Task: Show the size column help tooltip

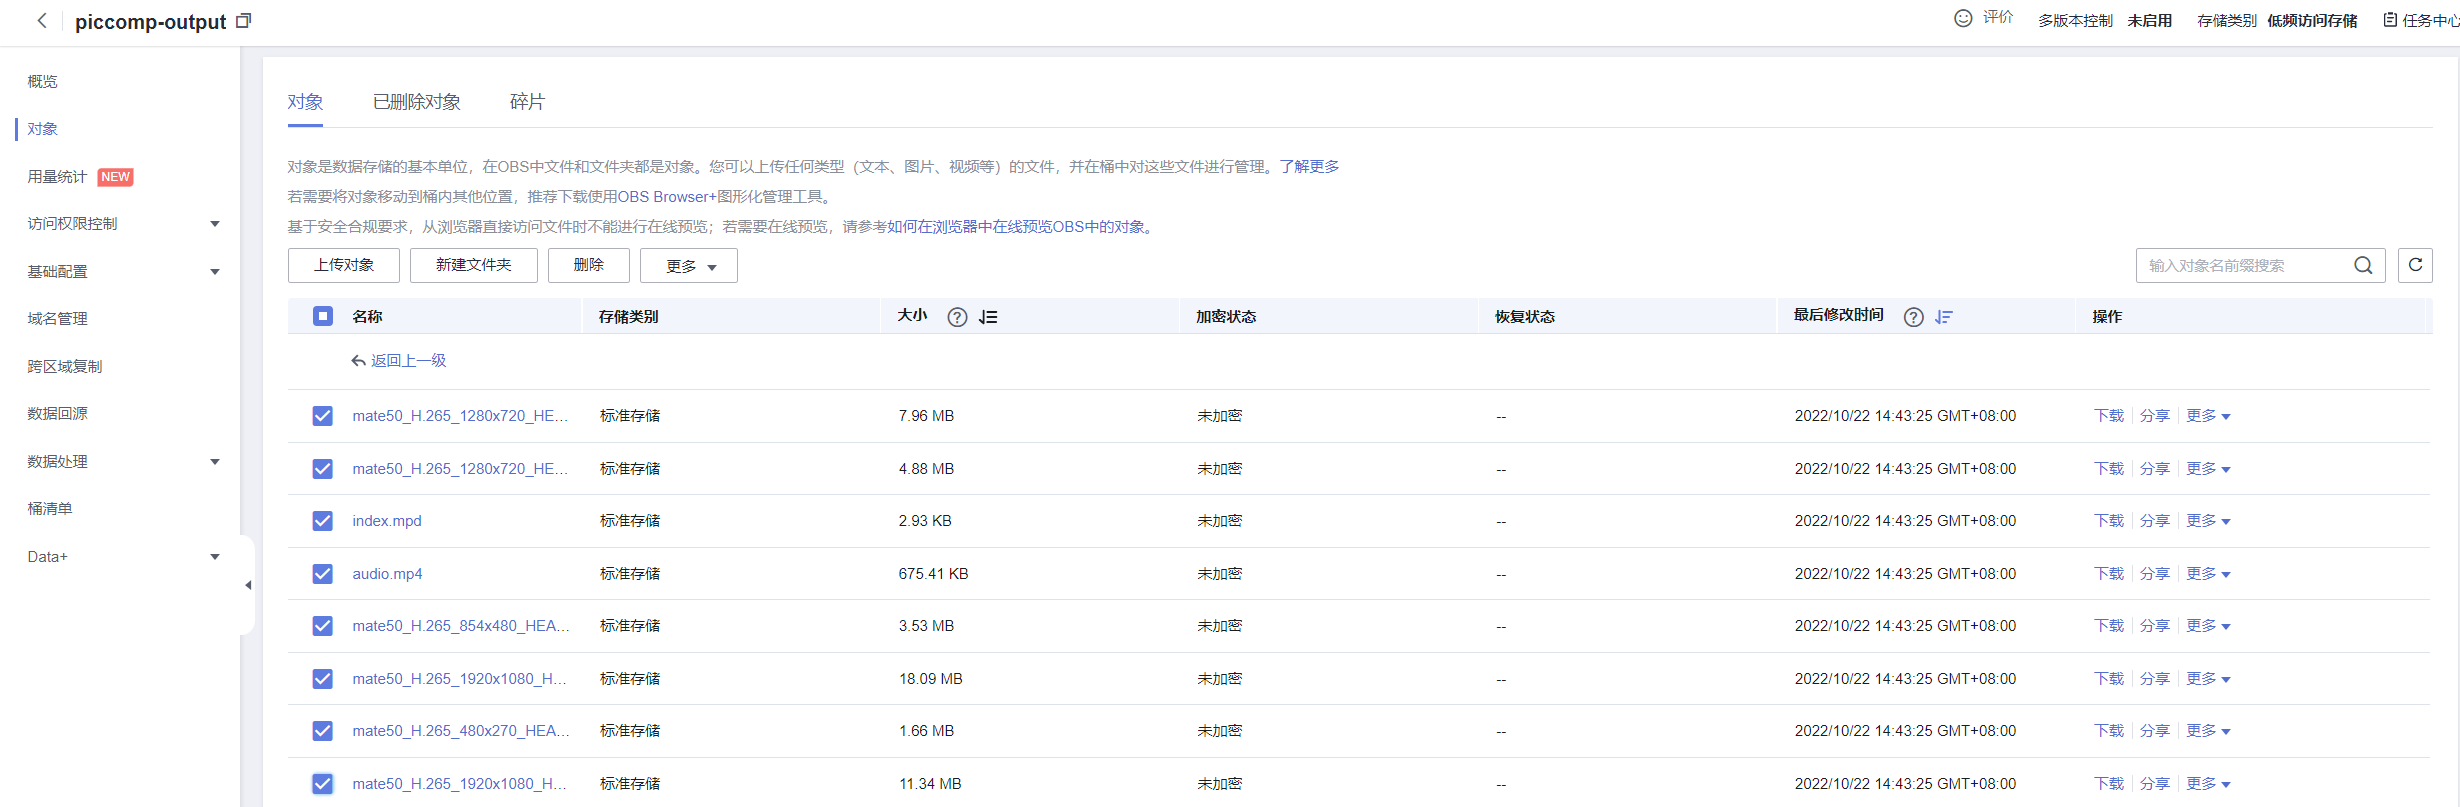Action: coord(957,317)
